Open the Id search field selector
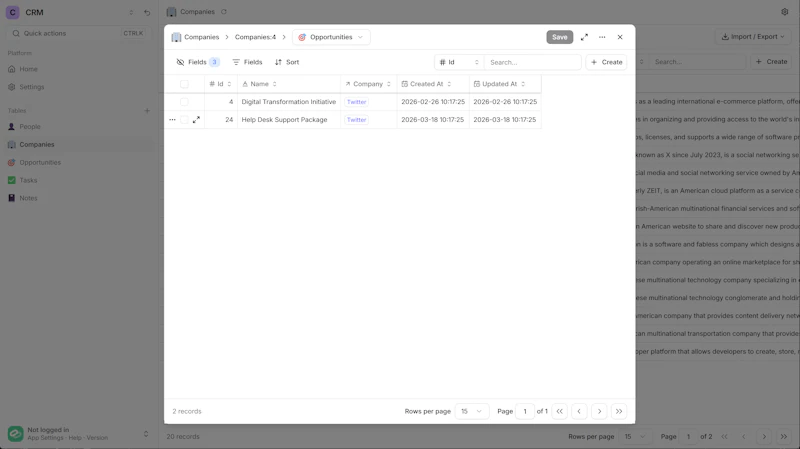 click(x=459, y=62)
